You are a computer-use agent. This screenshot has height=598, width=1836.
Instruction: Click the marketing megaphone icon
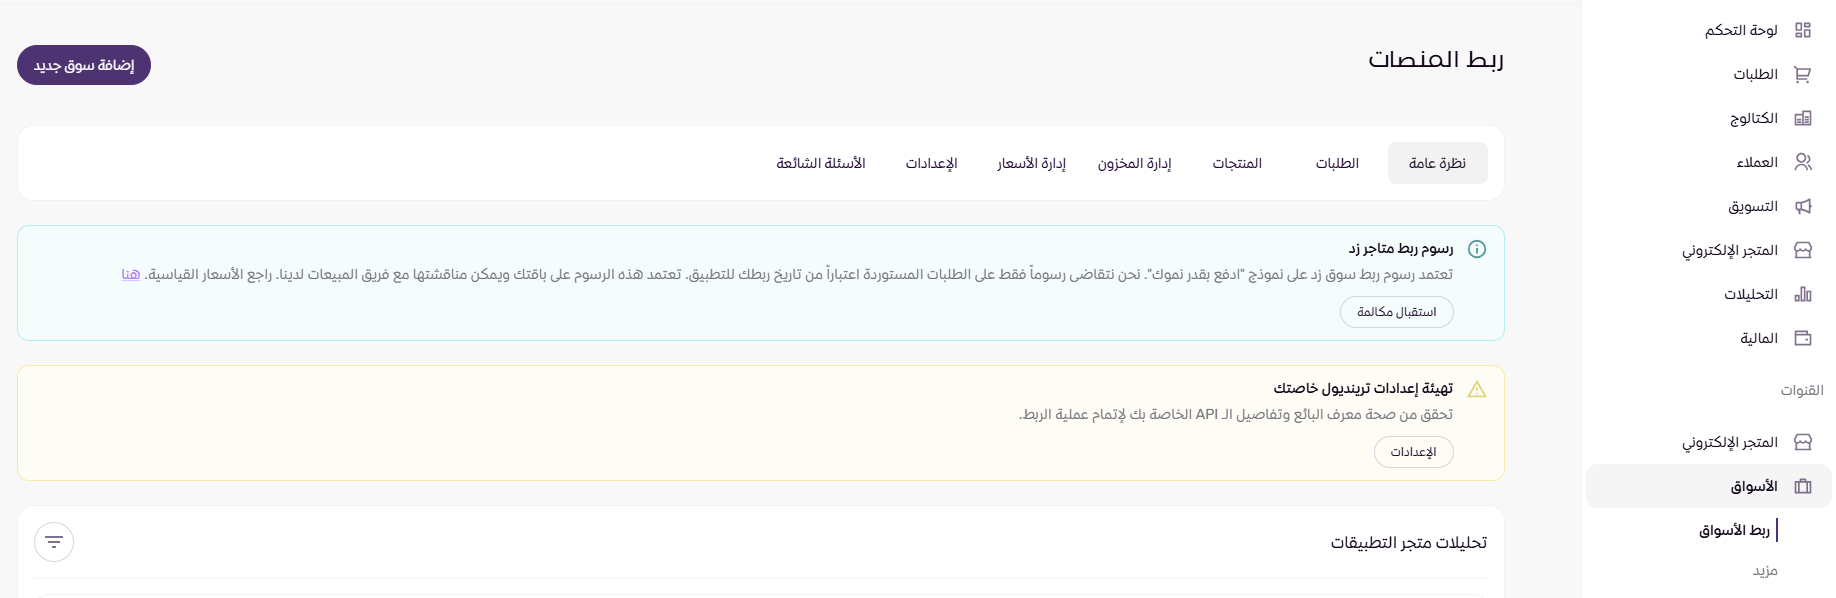pos(1802,206)
